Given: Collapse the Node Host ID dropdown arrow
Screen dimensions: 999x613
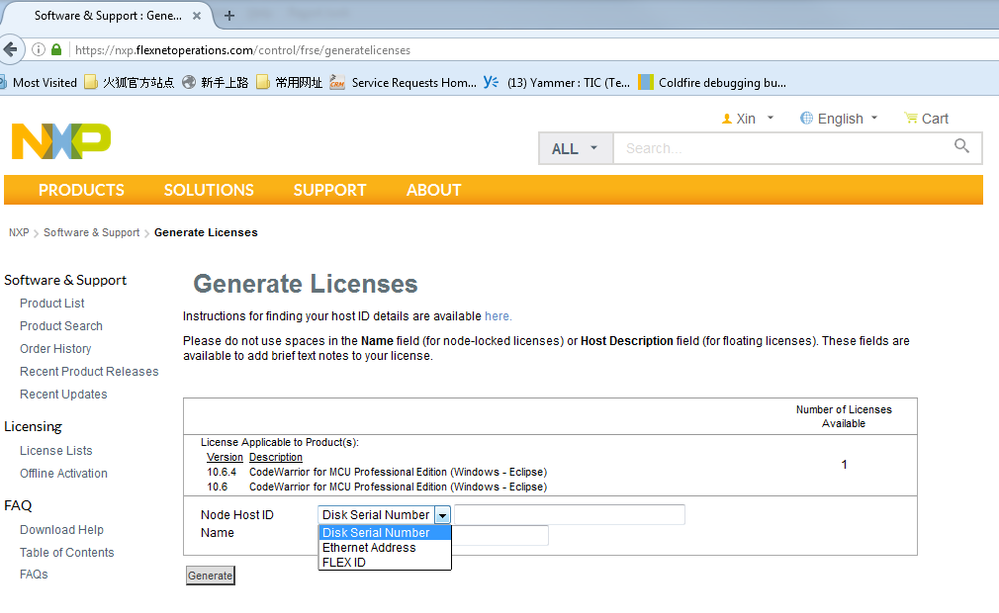Looking at the screenshot, I should coord(442,515).
